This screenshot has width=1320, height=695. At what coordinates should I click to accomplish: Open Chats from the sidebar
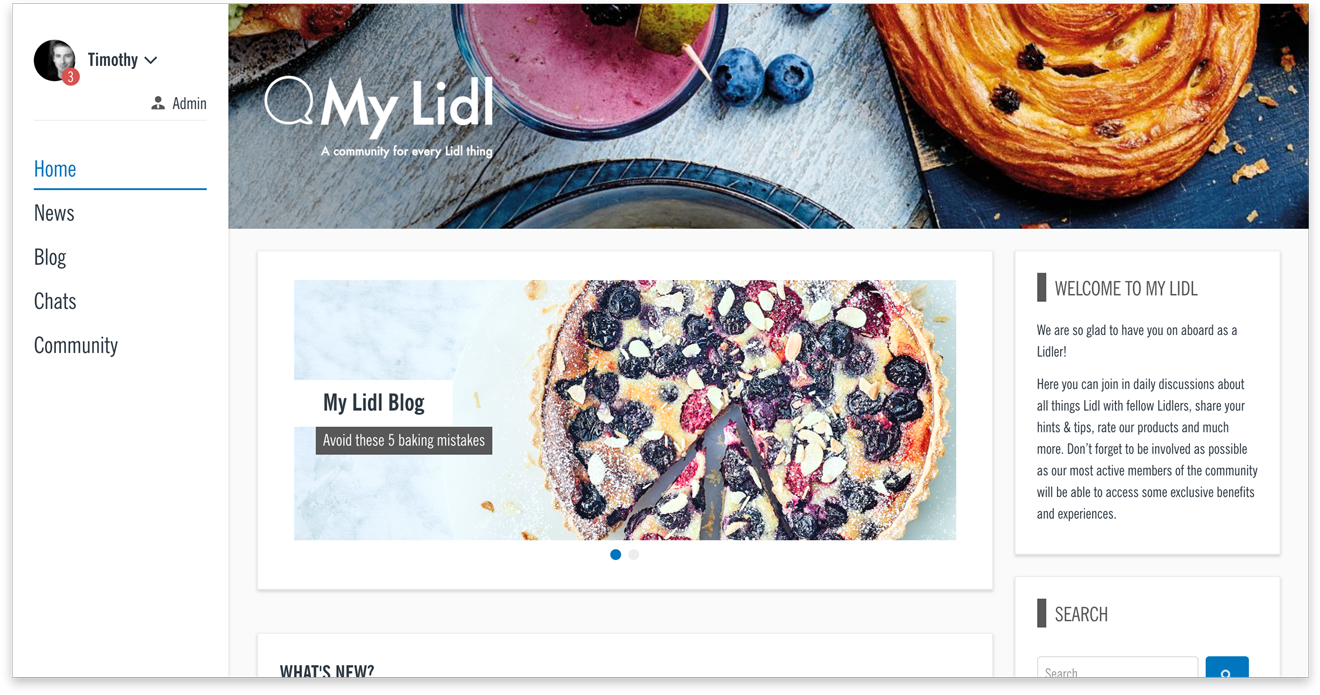tap(55, 301)
